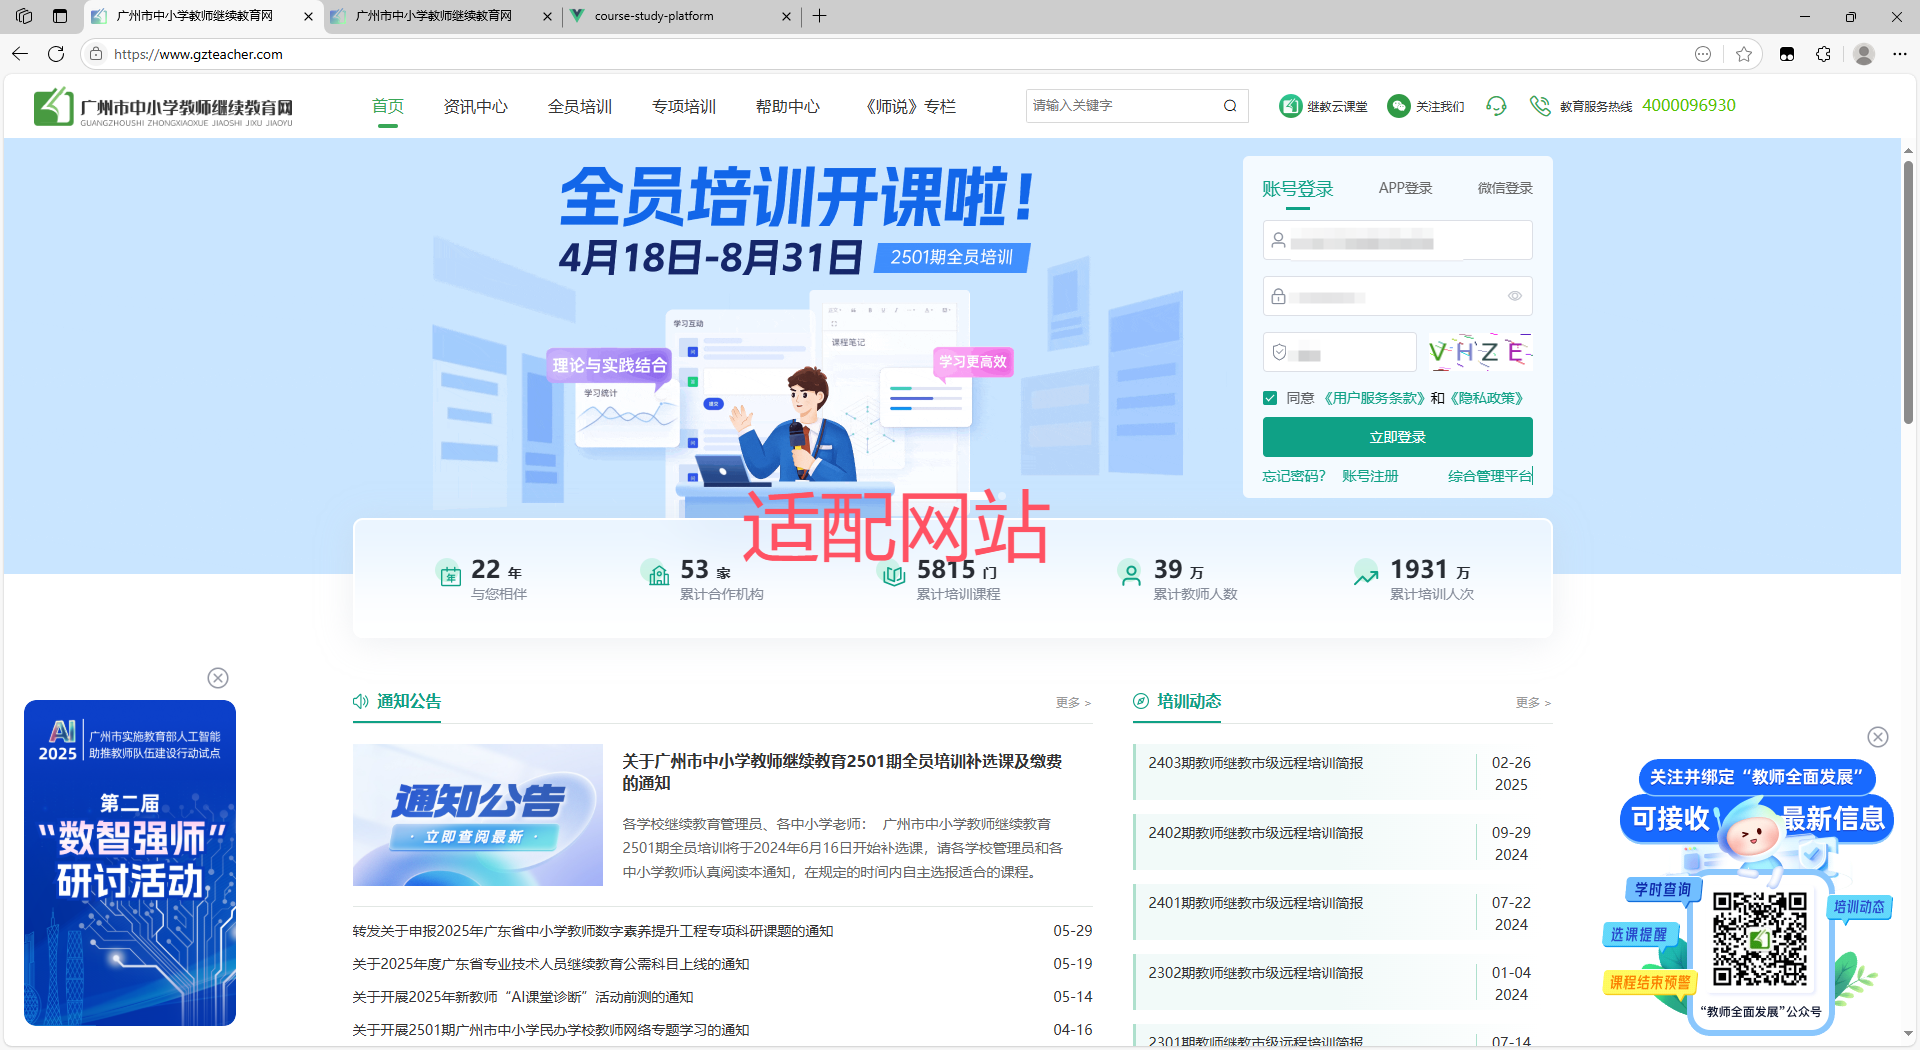The height and width of the screenshot is (1050, 1920).
Task: Close the left floating AI banner
Action: 218,678
